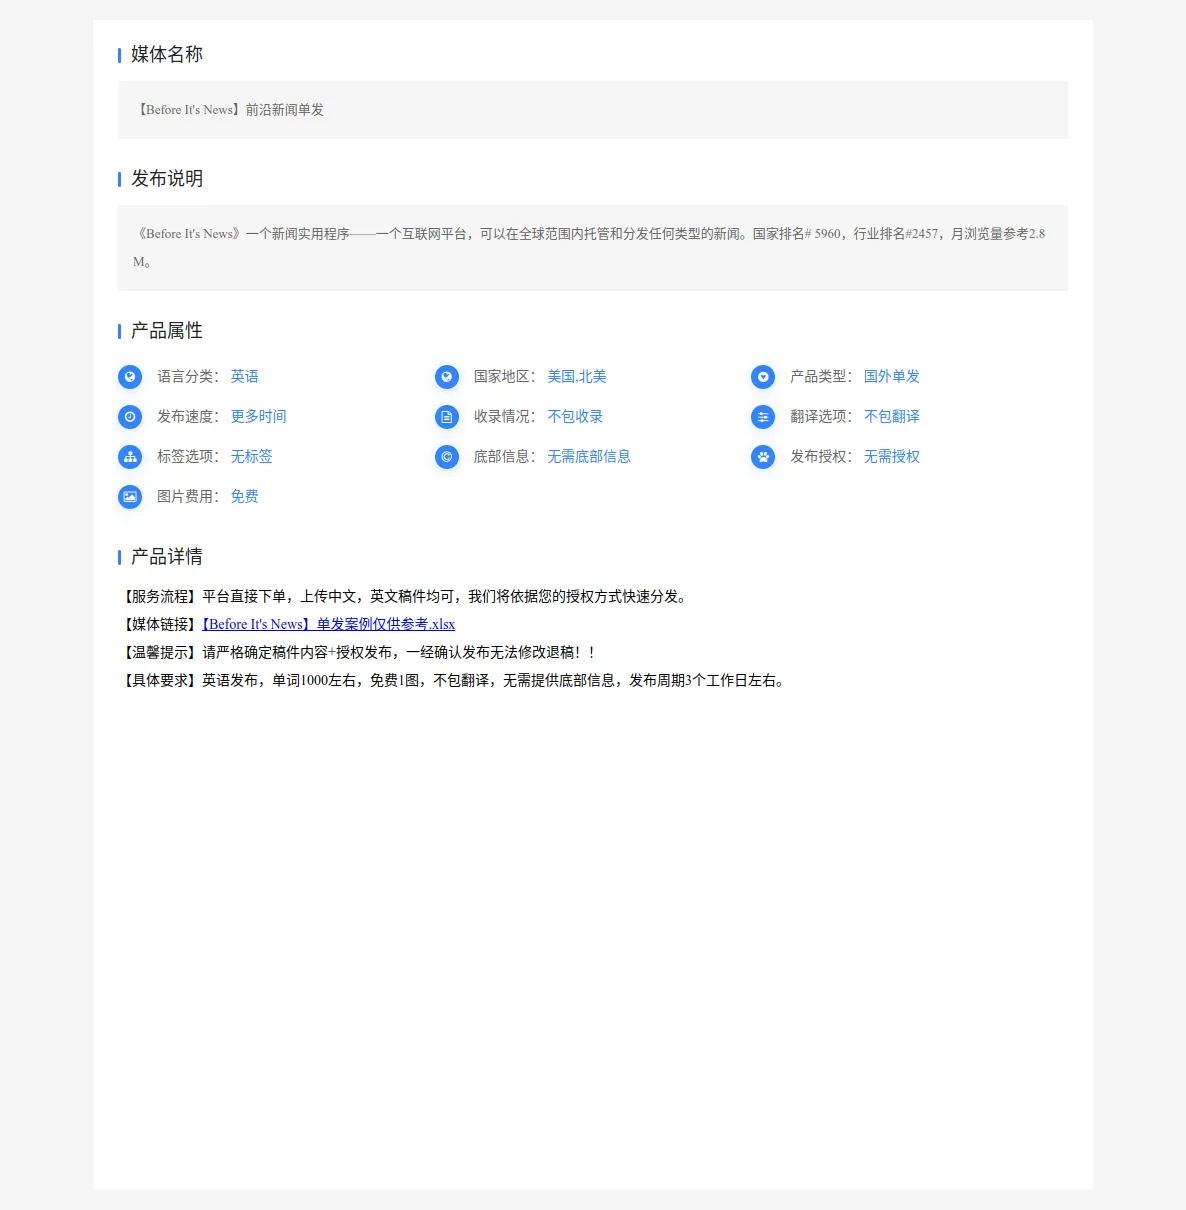Click the 发布说明 section heading
Screen dimensions: 1186x1210
[167, 179]
